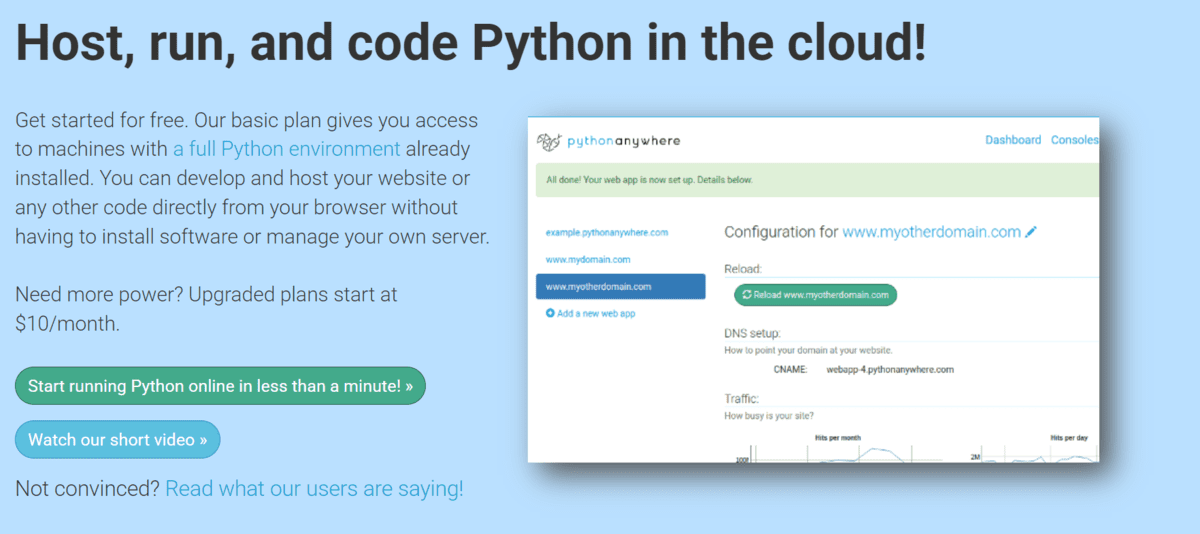This screenshot has height=534, width=1200.
Task: Click the plus icon beside 'Add a new web app'
Action: click(550, 313)
